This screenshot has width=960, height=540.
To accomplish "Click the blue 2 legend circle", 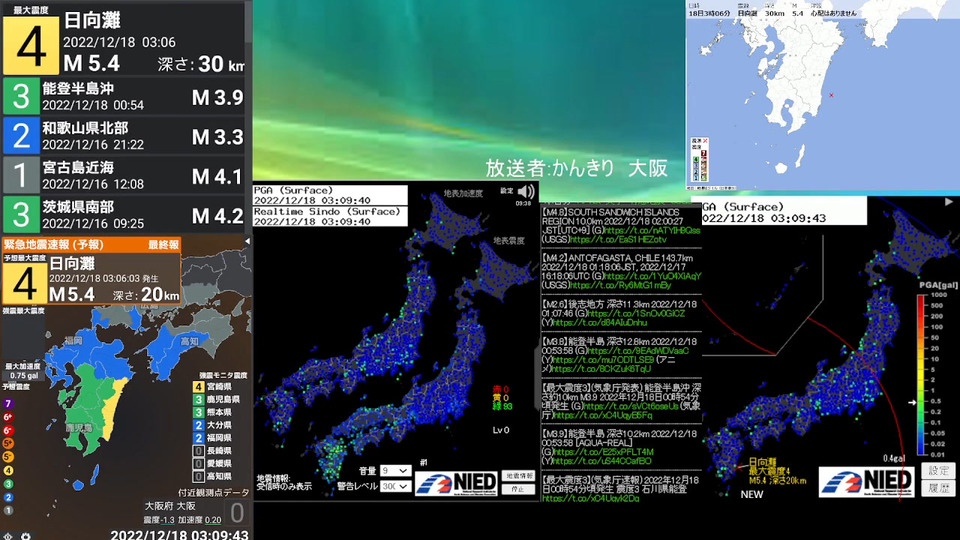I will coord(8,497).
